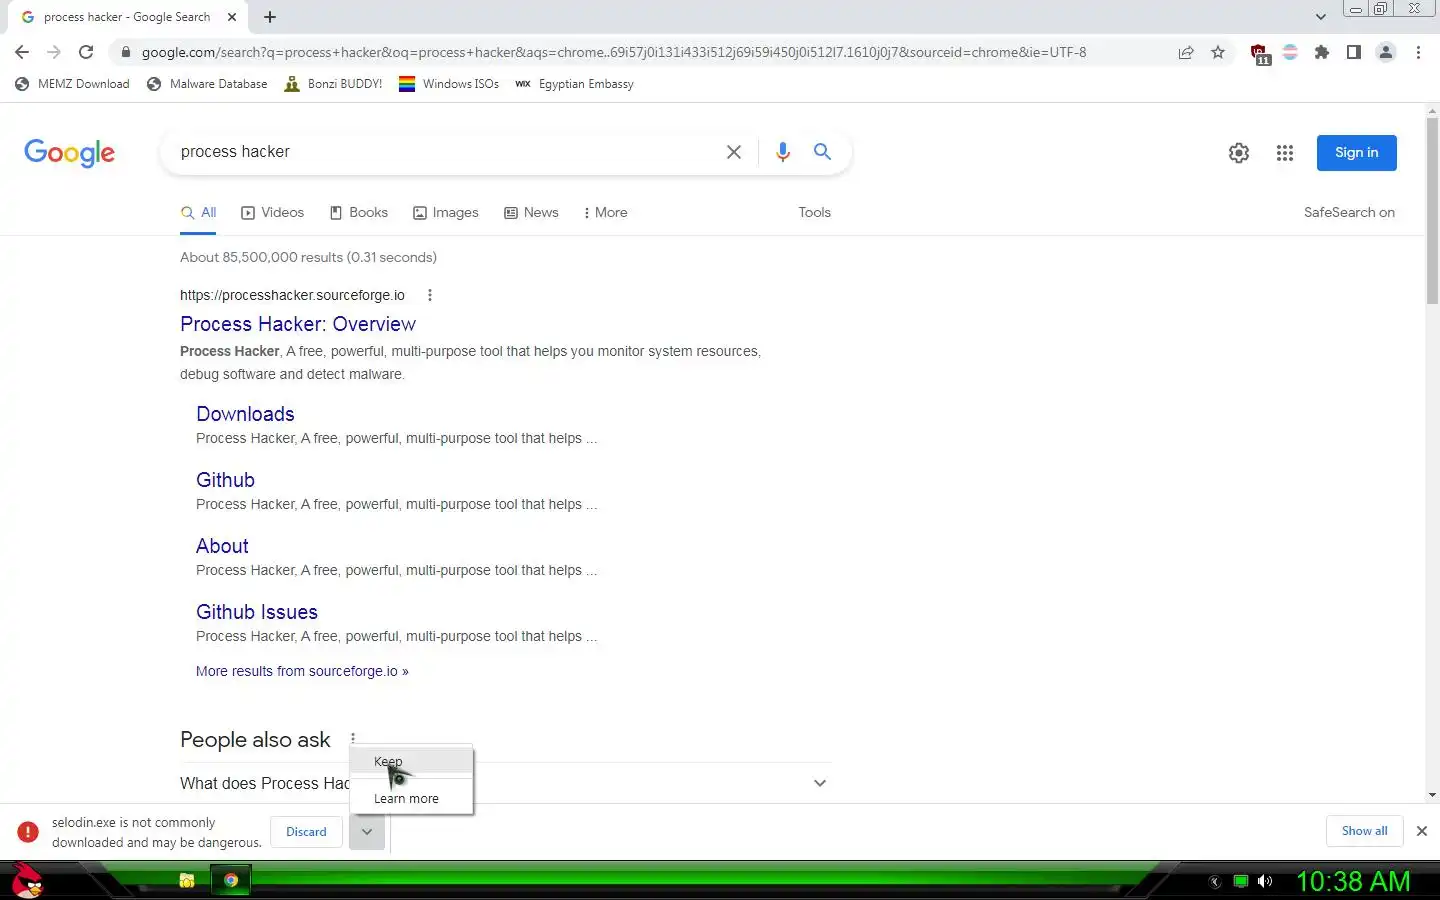Close the process hacker search tab
This screenshot has height=900, width=1440.
point(232,17)
